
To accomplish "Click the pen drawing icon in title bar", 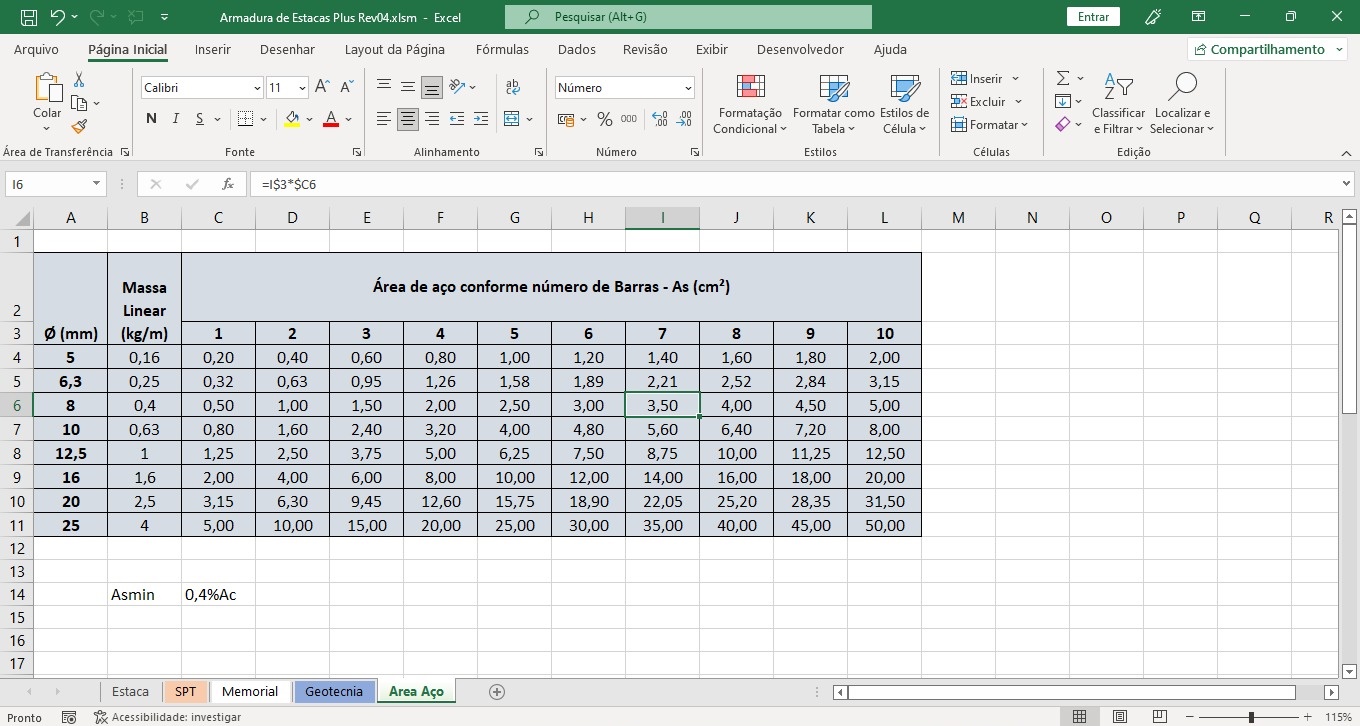I will [1153, 17].
